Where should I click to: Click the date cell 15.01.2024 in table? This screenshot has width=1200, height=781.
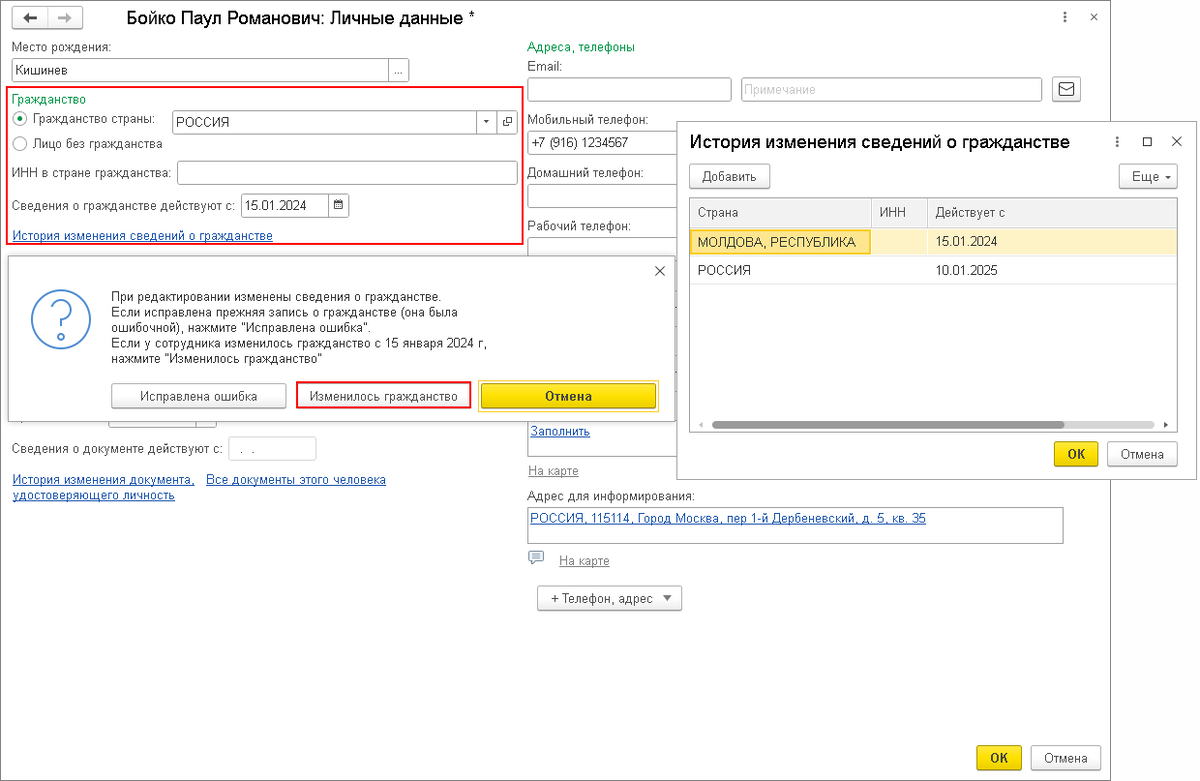point(1051,242)
